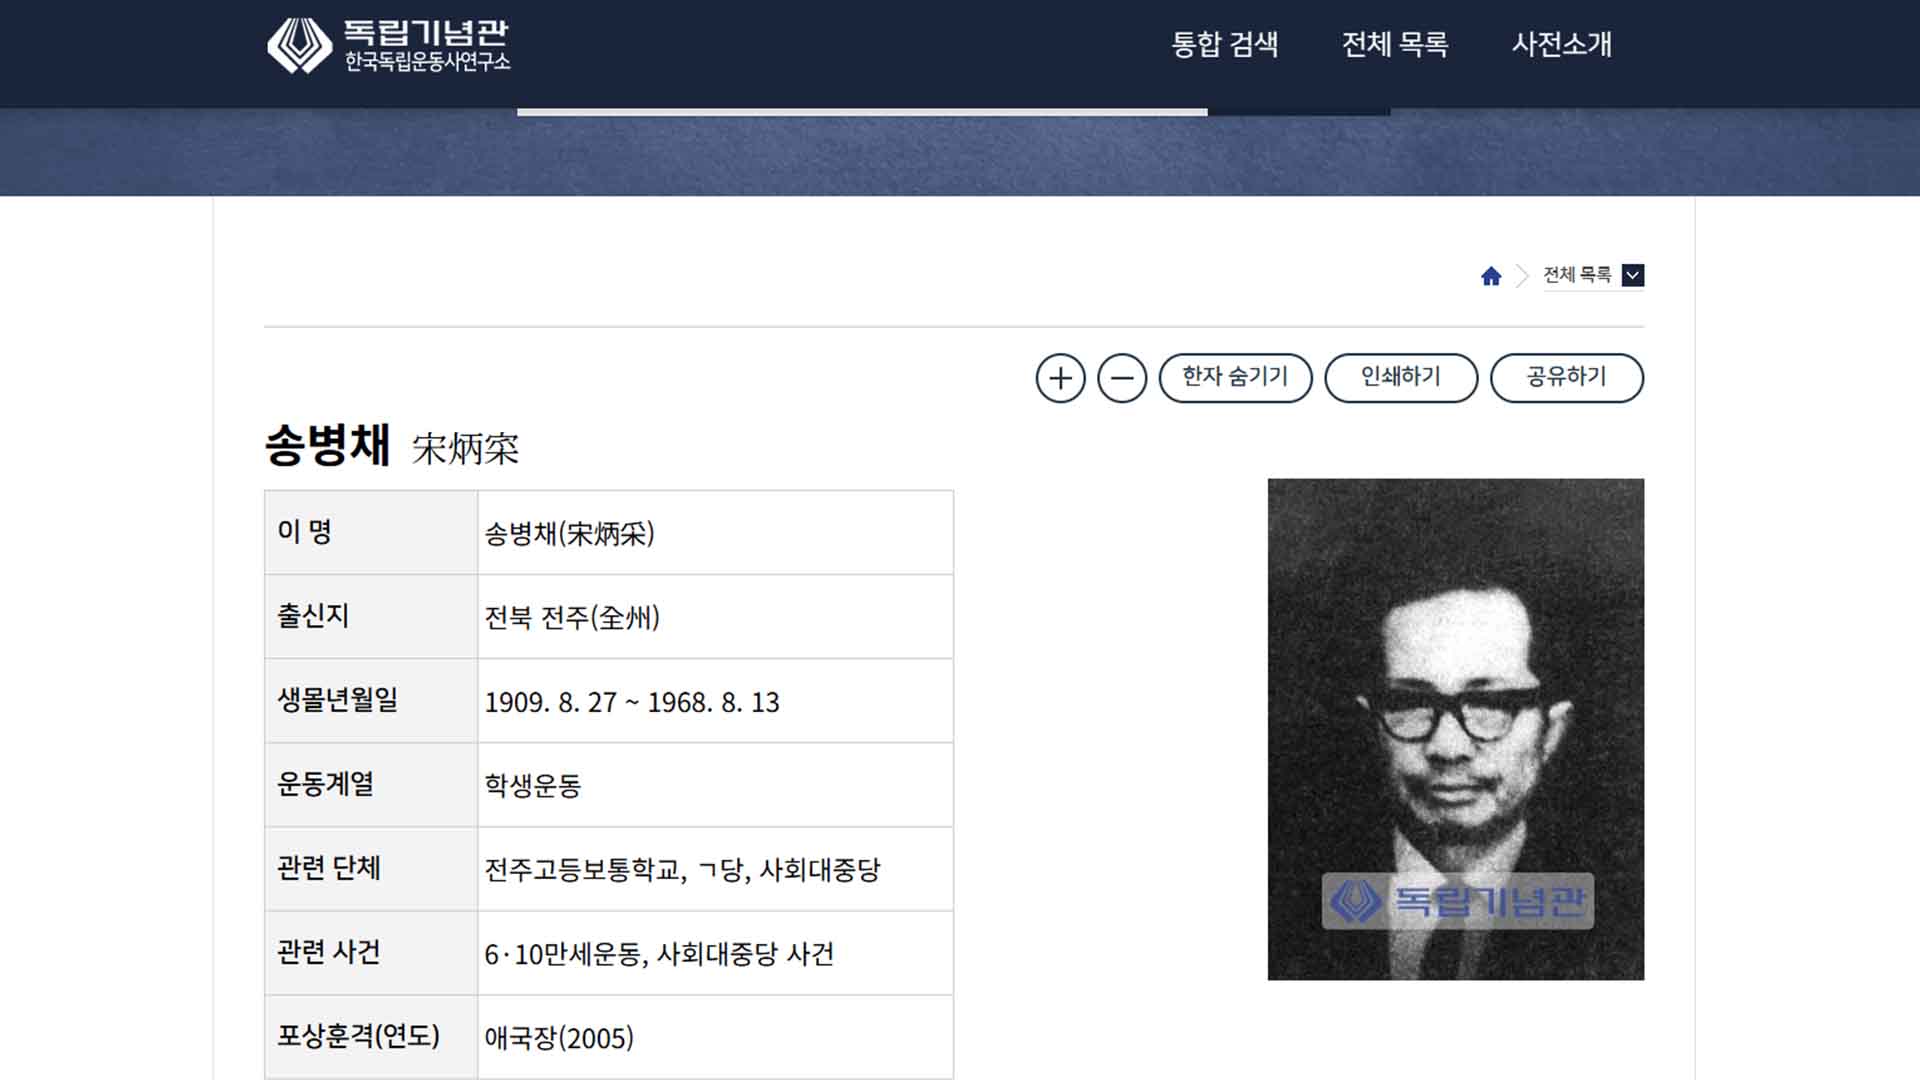Click the 인쇄하기 print button
Viewport: 1920px width, 1080px height.
click(x=1402, y=378)
